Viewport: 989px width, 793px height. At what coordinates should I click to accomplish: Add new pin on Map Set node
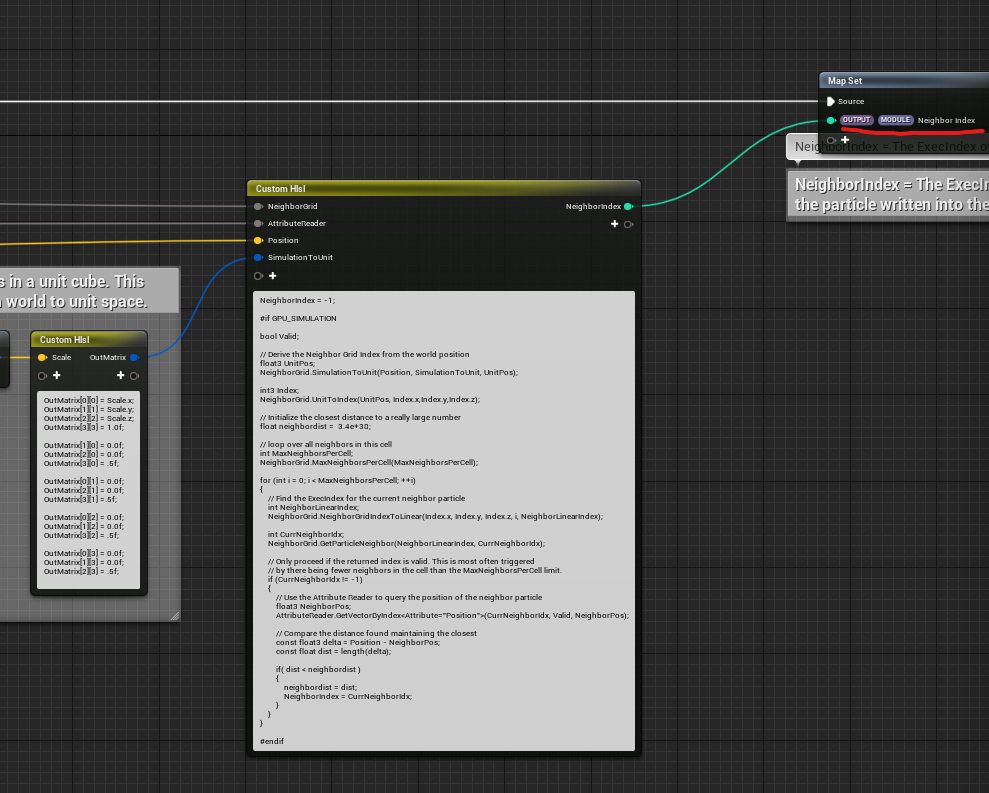coord(845,139)
